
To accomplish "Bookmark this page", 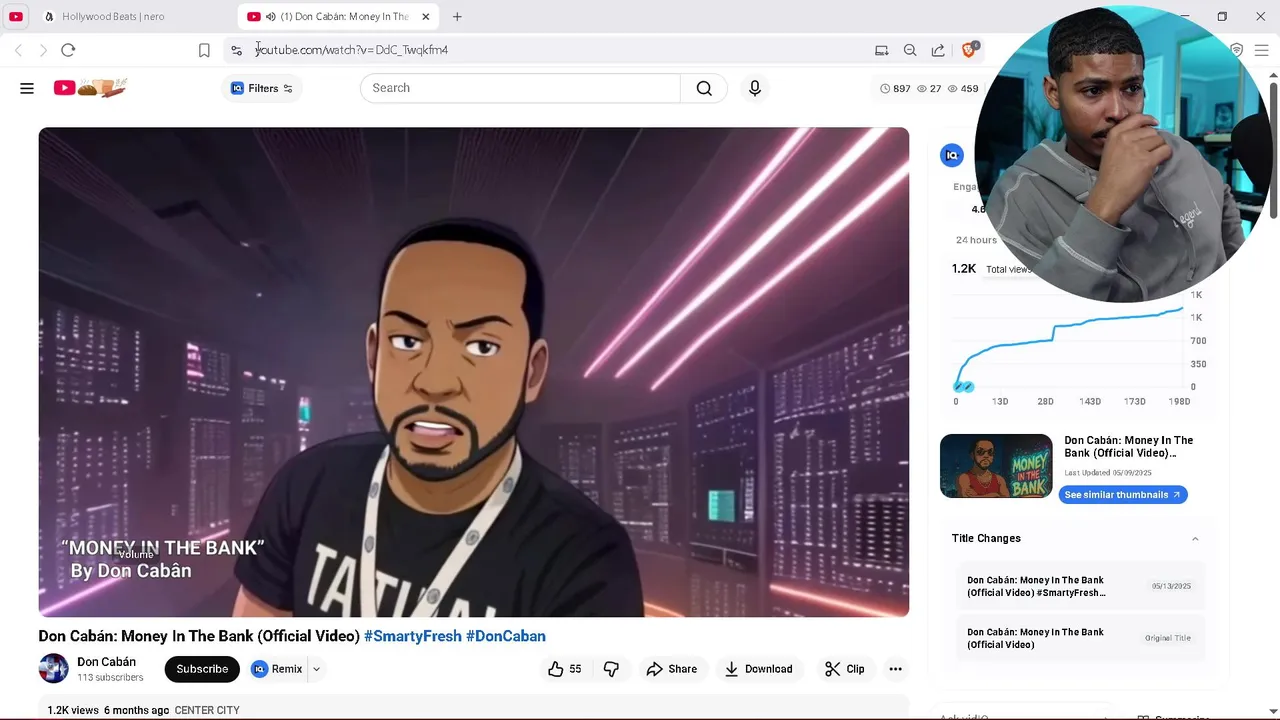I will pos(204,50).
